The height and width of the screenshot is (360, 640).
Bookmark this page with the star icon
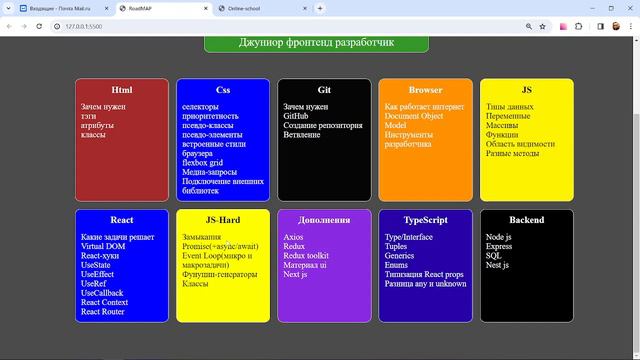click(542, 26)
